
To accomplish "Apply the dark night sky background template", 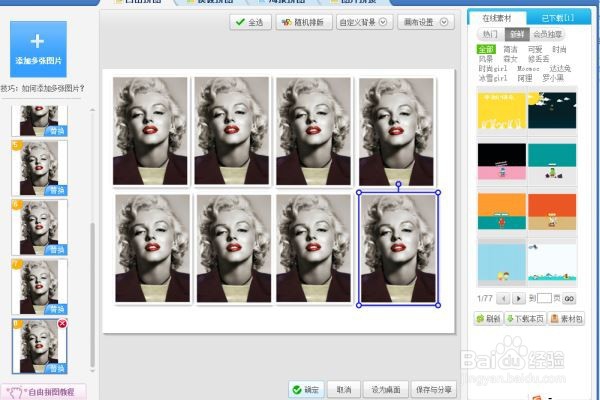I will 552,110.
